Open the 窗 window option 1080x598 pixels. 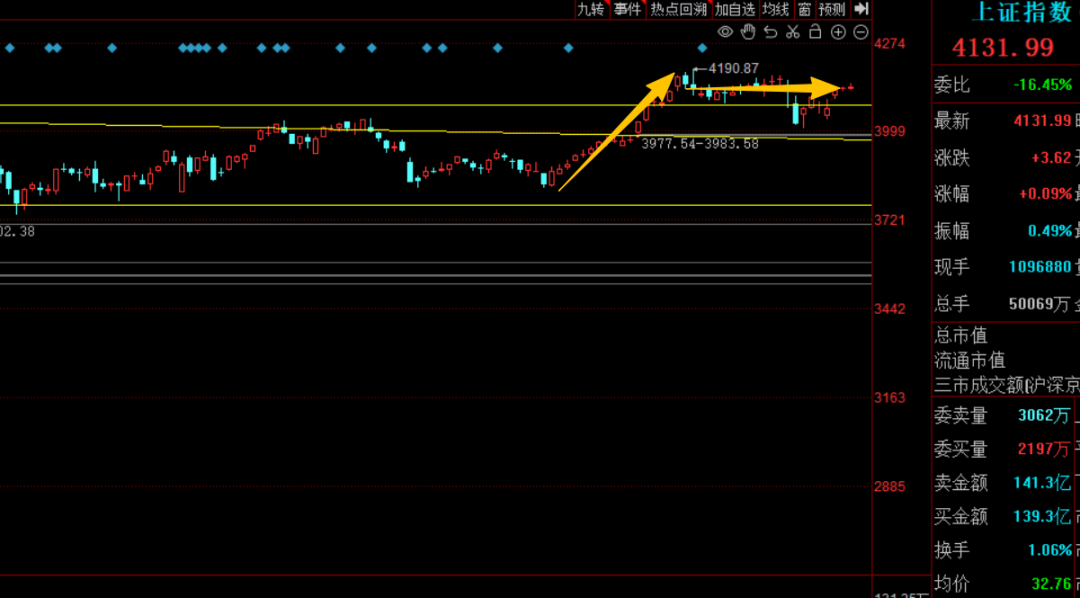[804, 9]
